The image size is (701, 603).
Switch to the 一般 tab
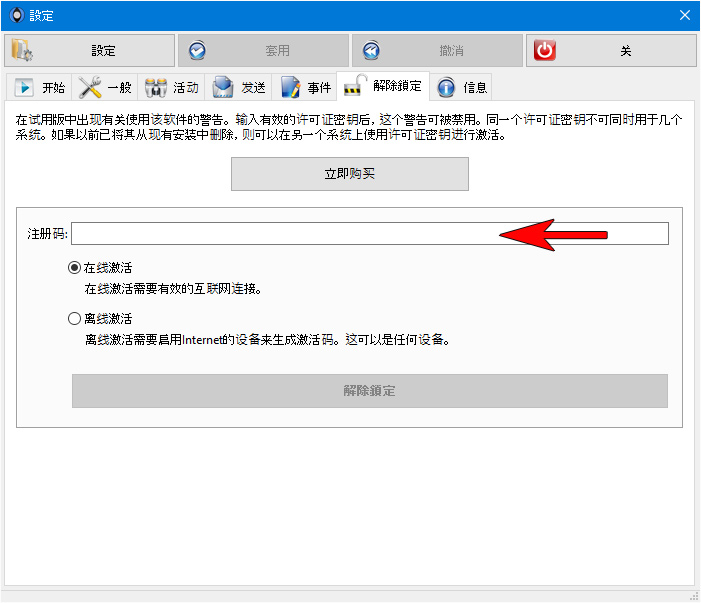(x=105, y=87)
